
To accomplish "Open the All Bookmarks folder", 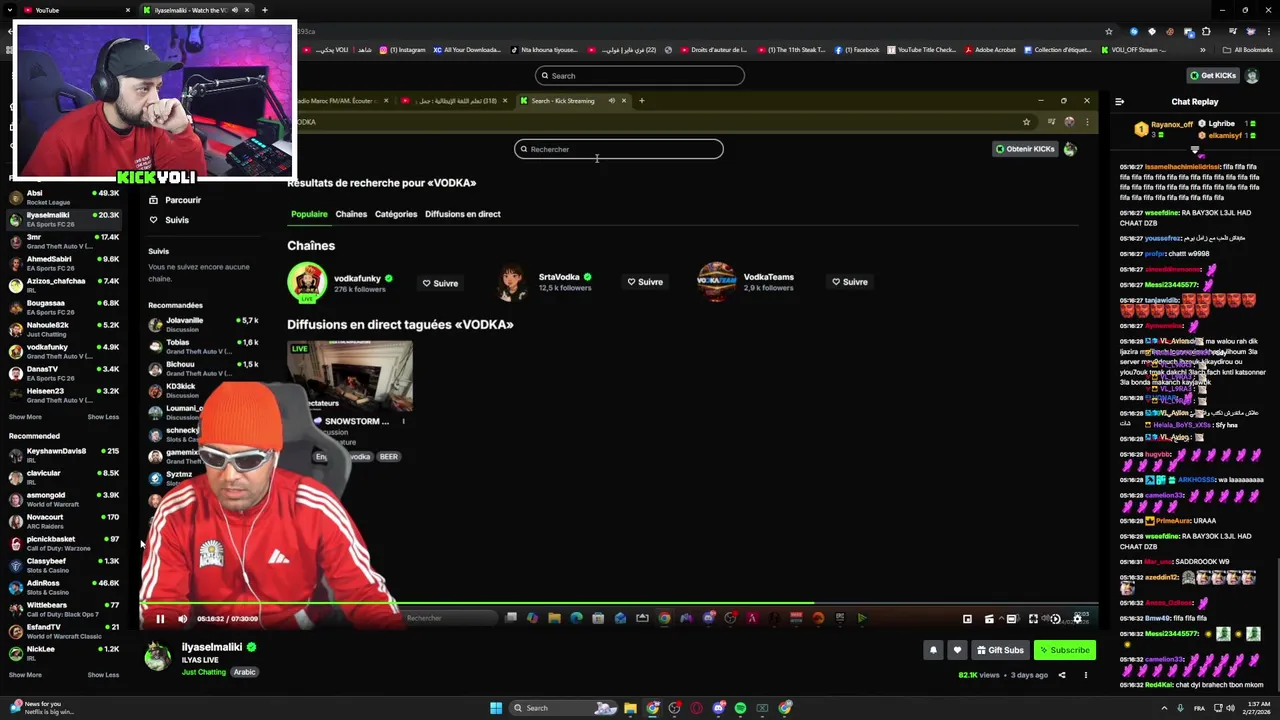I will click(x=1248, y=49).
